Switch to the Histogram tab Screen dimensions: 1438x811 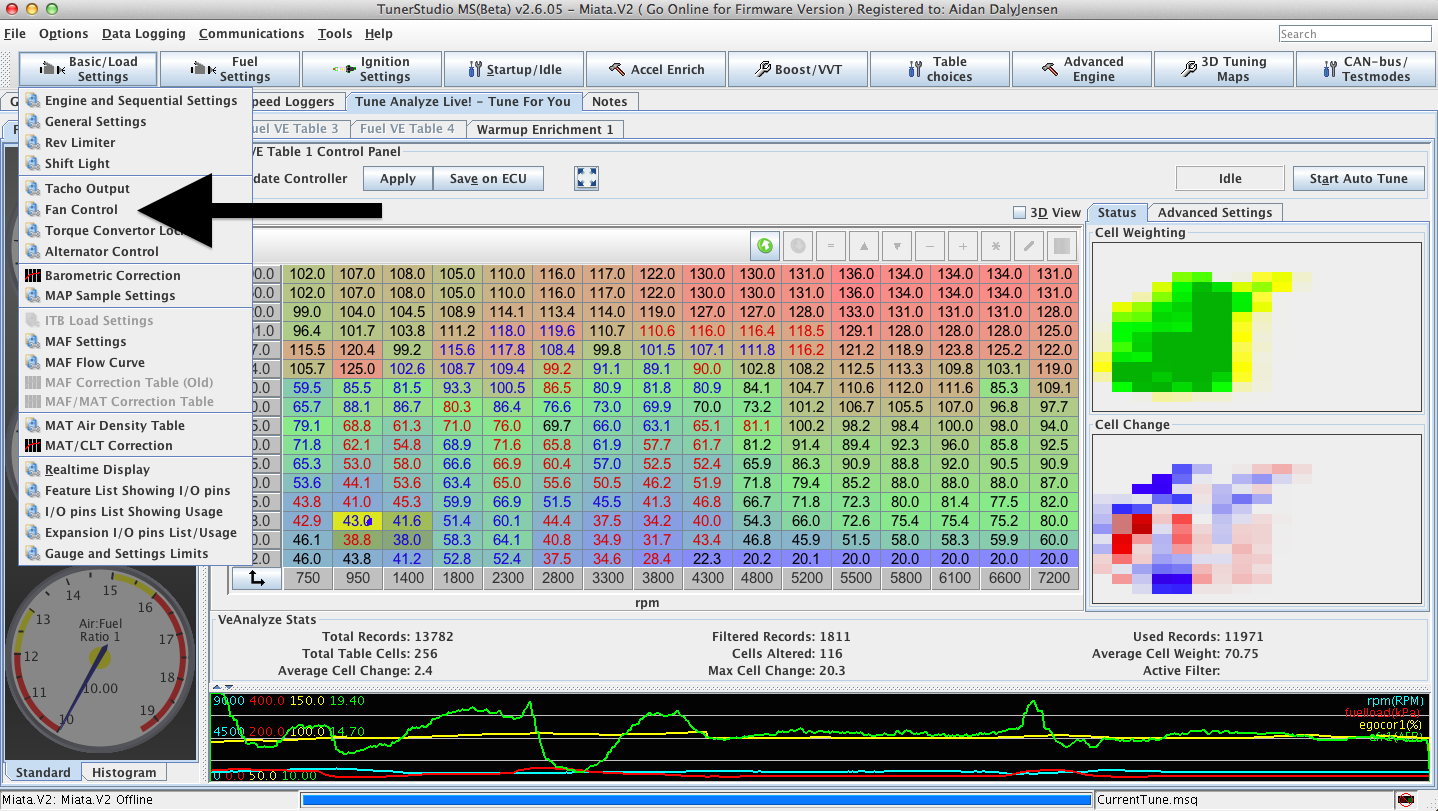(124, 772)
